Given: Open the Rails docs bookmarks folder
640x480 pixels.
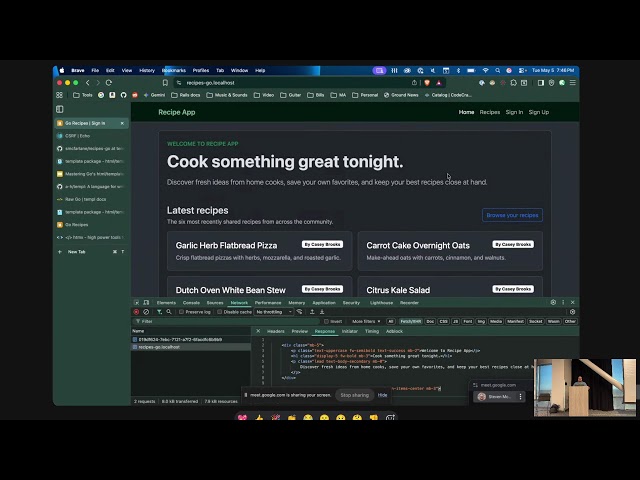Looking at the screenshot, I should (186, 95).
